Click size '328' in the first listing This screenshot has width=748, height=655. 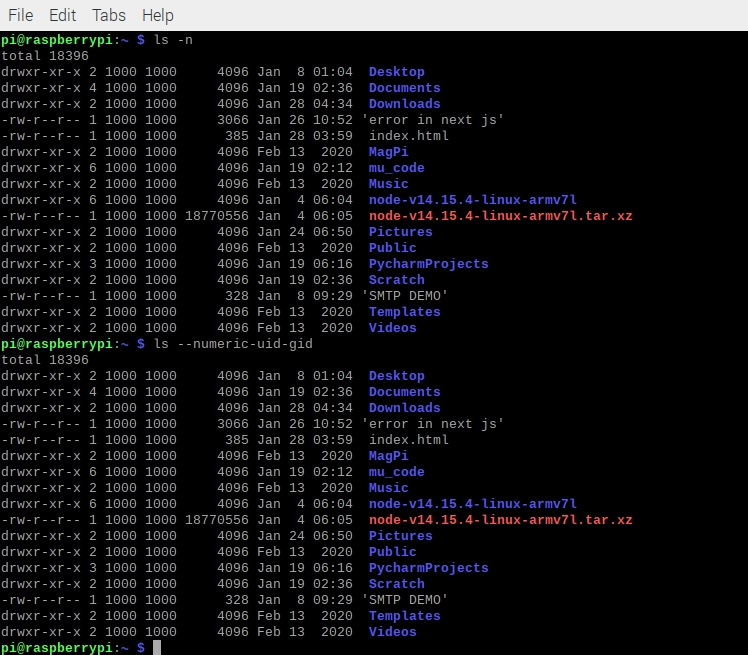pyautogui.click(x=237, y=296)
